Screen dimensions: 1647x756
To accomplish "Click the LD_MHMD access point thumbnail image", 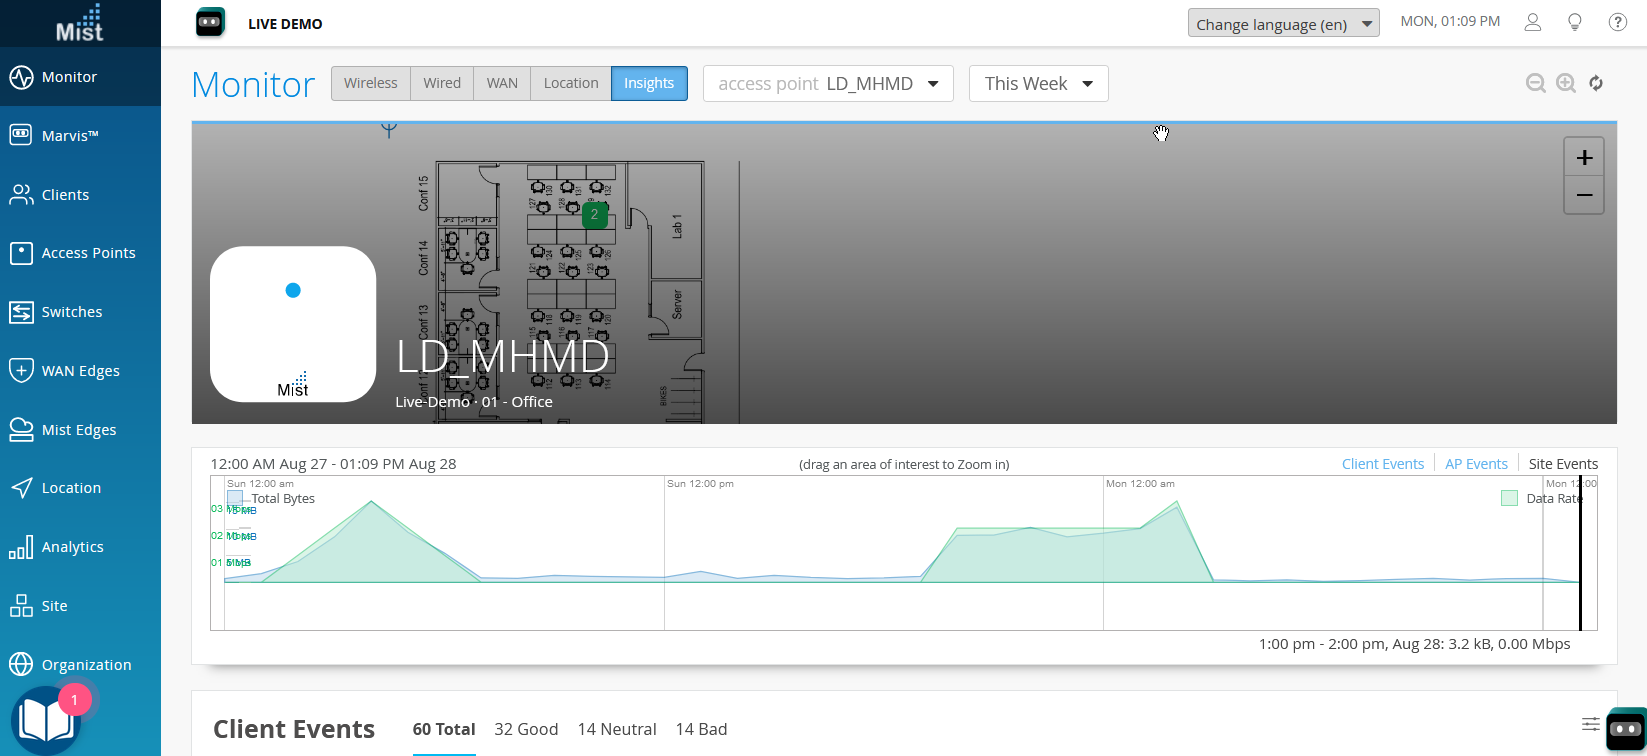I will (293, 325).
